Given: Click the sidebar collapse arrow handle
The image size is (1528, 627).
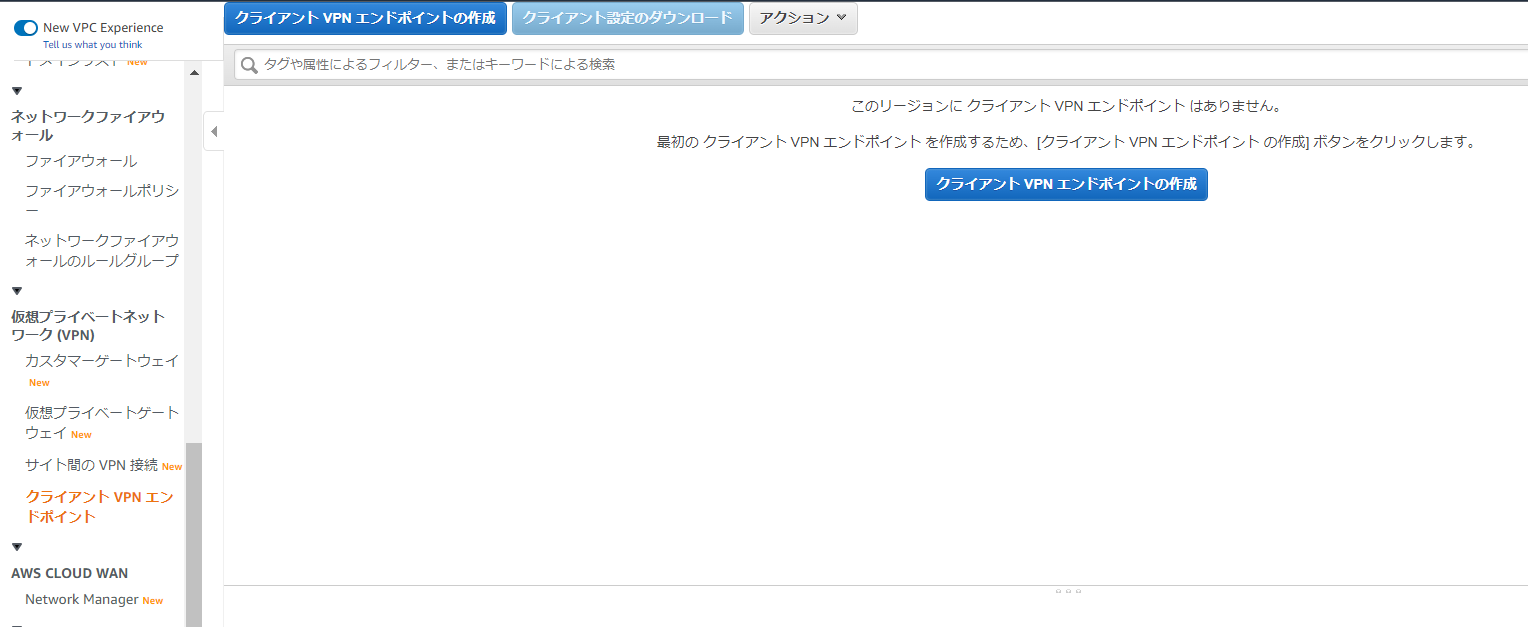Looking at the screenshot, I should [x=213, y=131].
